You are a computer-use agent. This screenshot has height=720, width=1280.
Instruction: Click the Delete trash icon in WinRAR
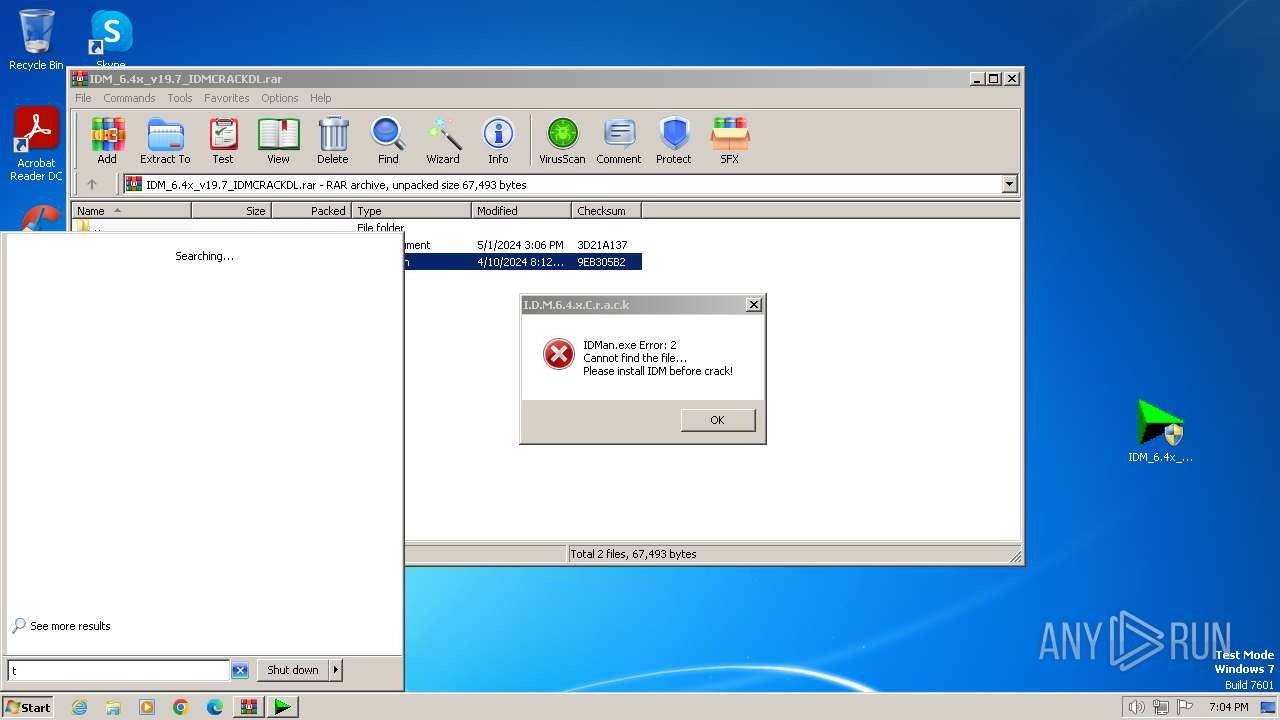333,140
